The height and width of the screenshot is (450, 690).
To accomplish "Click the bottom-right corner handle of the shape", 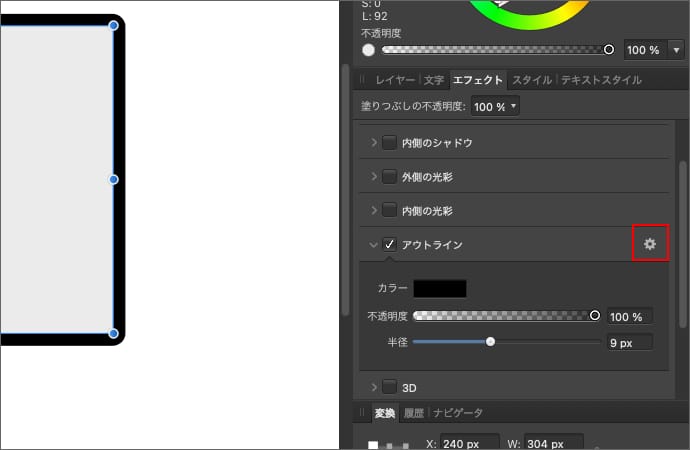I will (x=113, y=333).
